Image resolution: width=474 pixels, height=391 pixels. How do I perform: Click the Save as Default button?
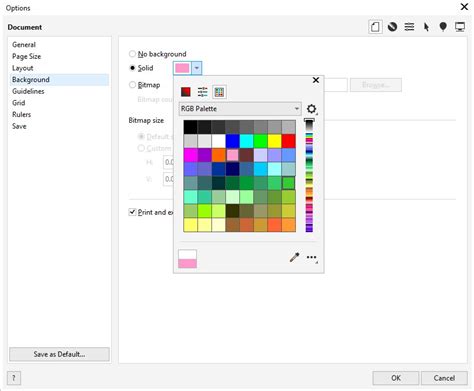[x=59, y=354]
